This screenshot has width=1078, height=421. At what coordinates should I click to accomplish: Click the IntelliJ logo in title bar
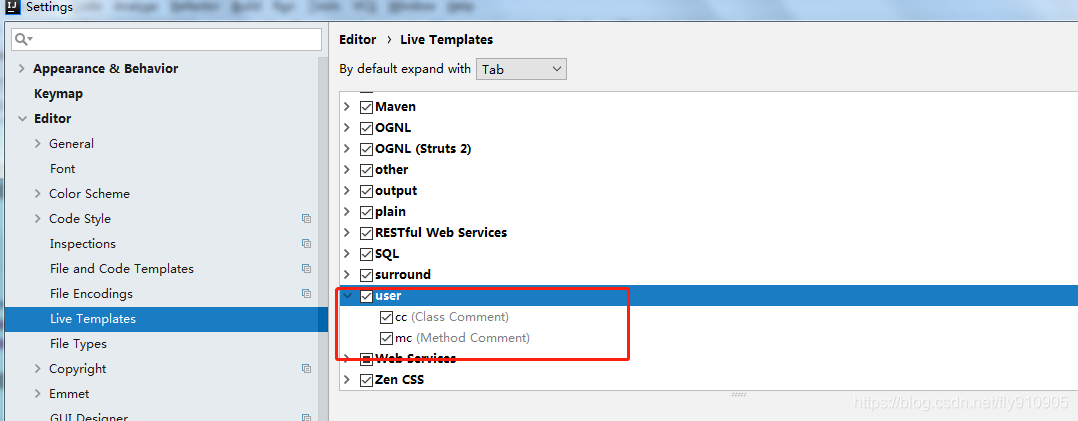tap(13, 8)
